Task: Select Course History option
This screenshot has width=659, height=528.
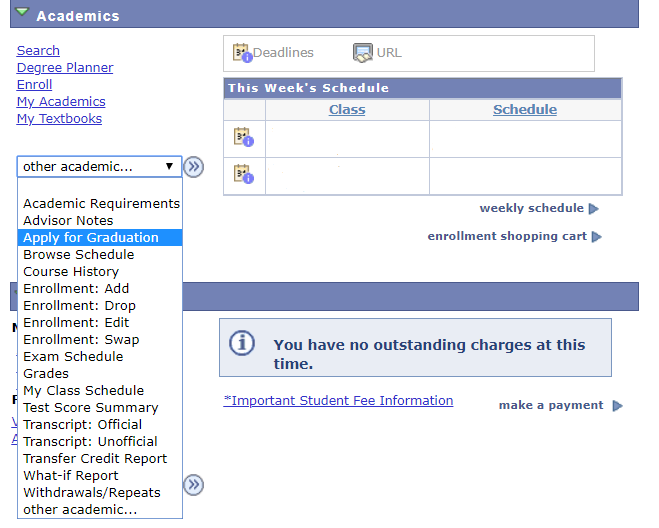Action: point(100,272)
